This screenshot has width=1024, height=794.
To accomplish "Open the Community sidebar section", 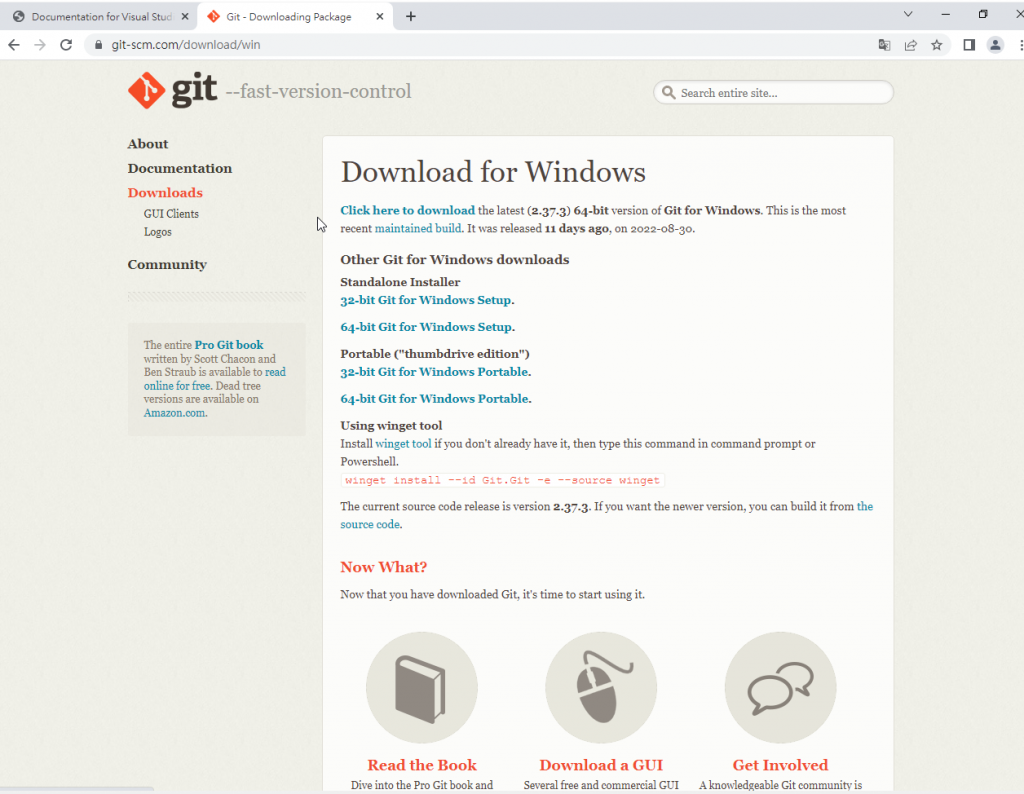I will pyautogui.click(x=167, y=264).
